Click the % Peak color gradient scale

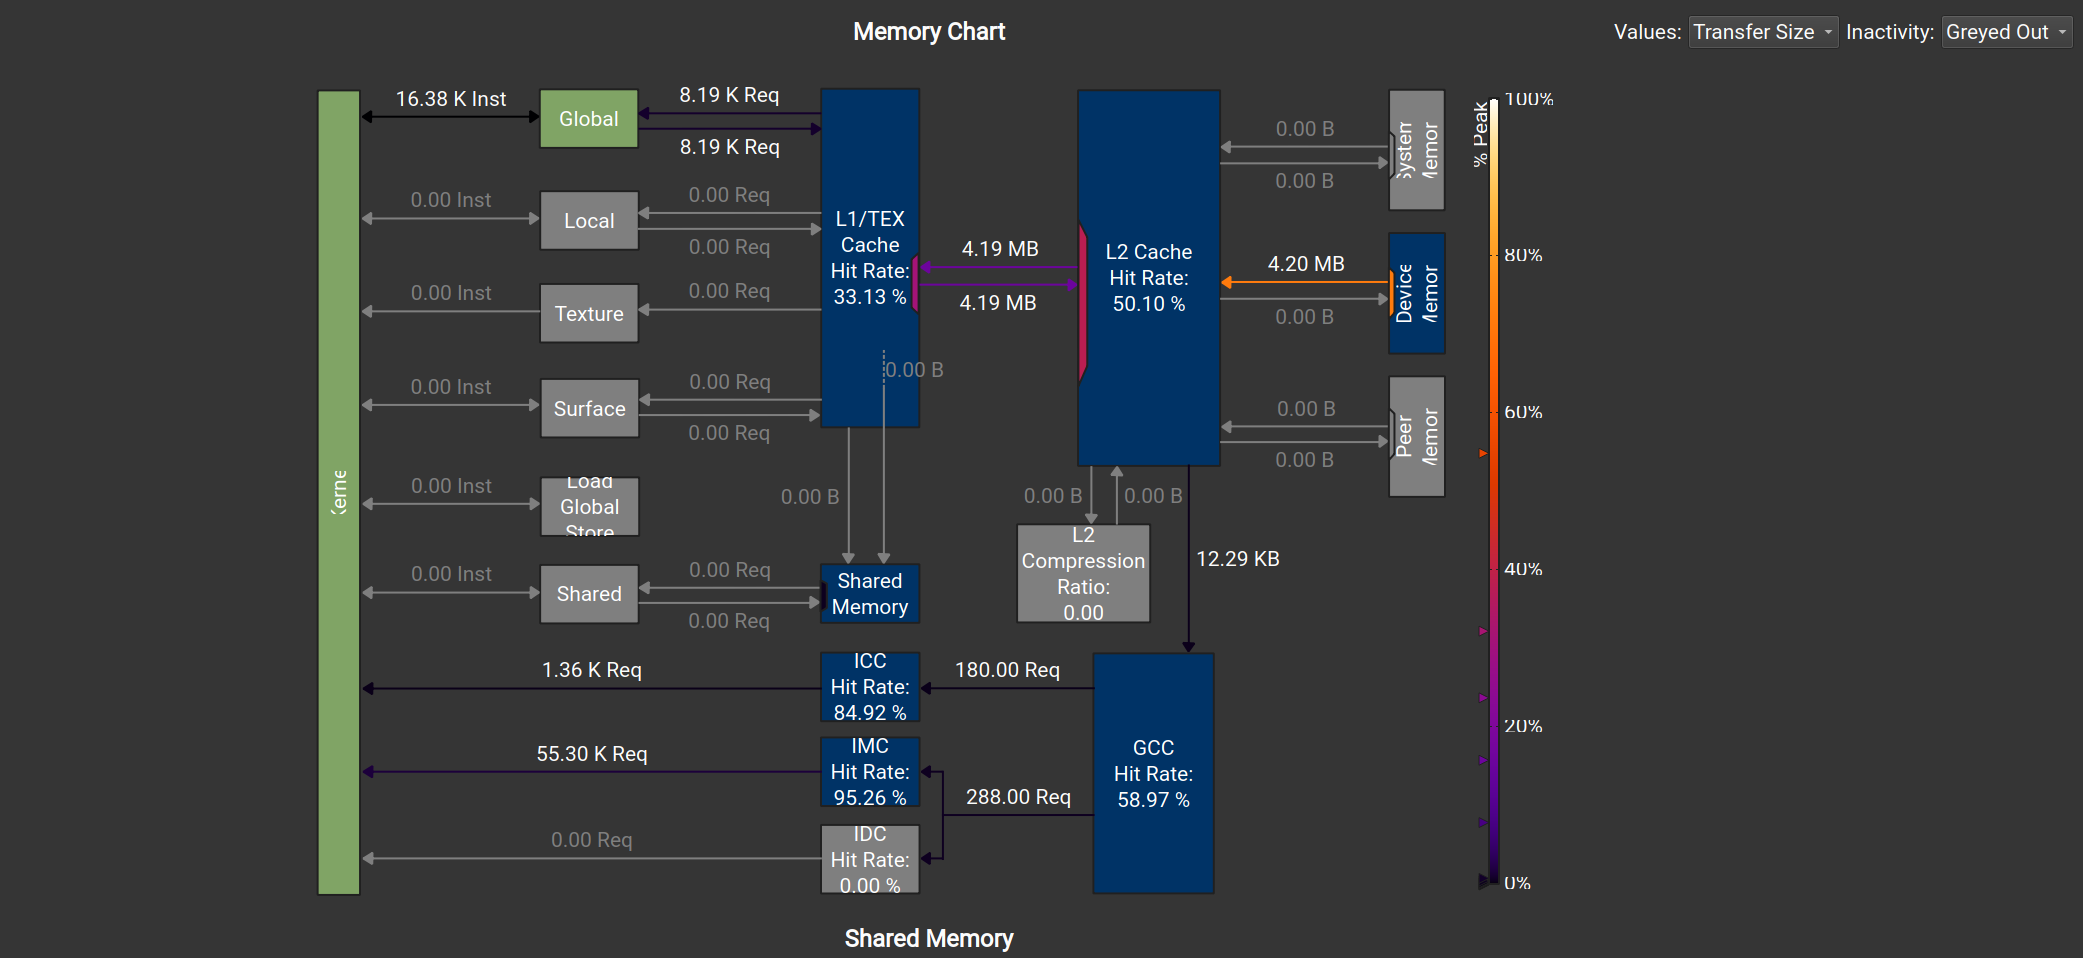point(1493,492)
